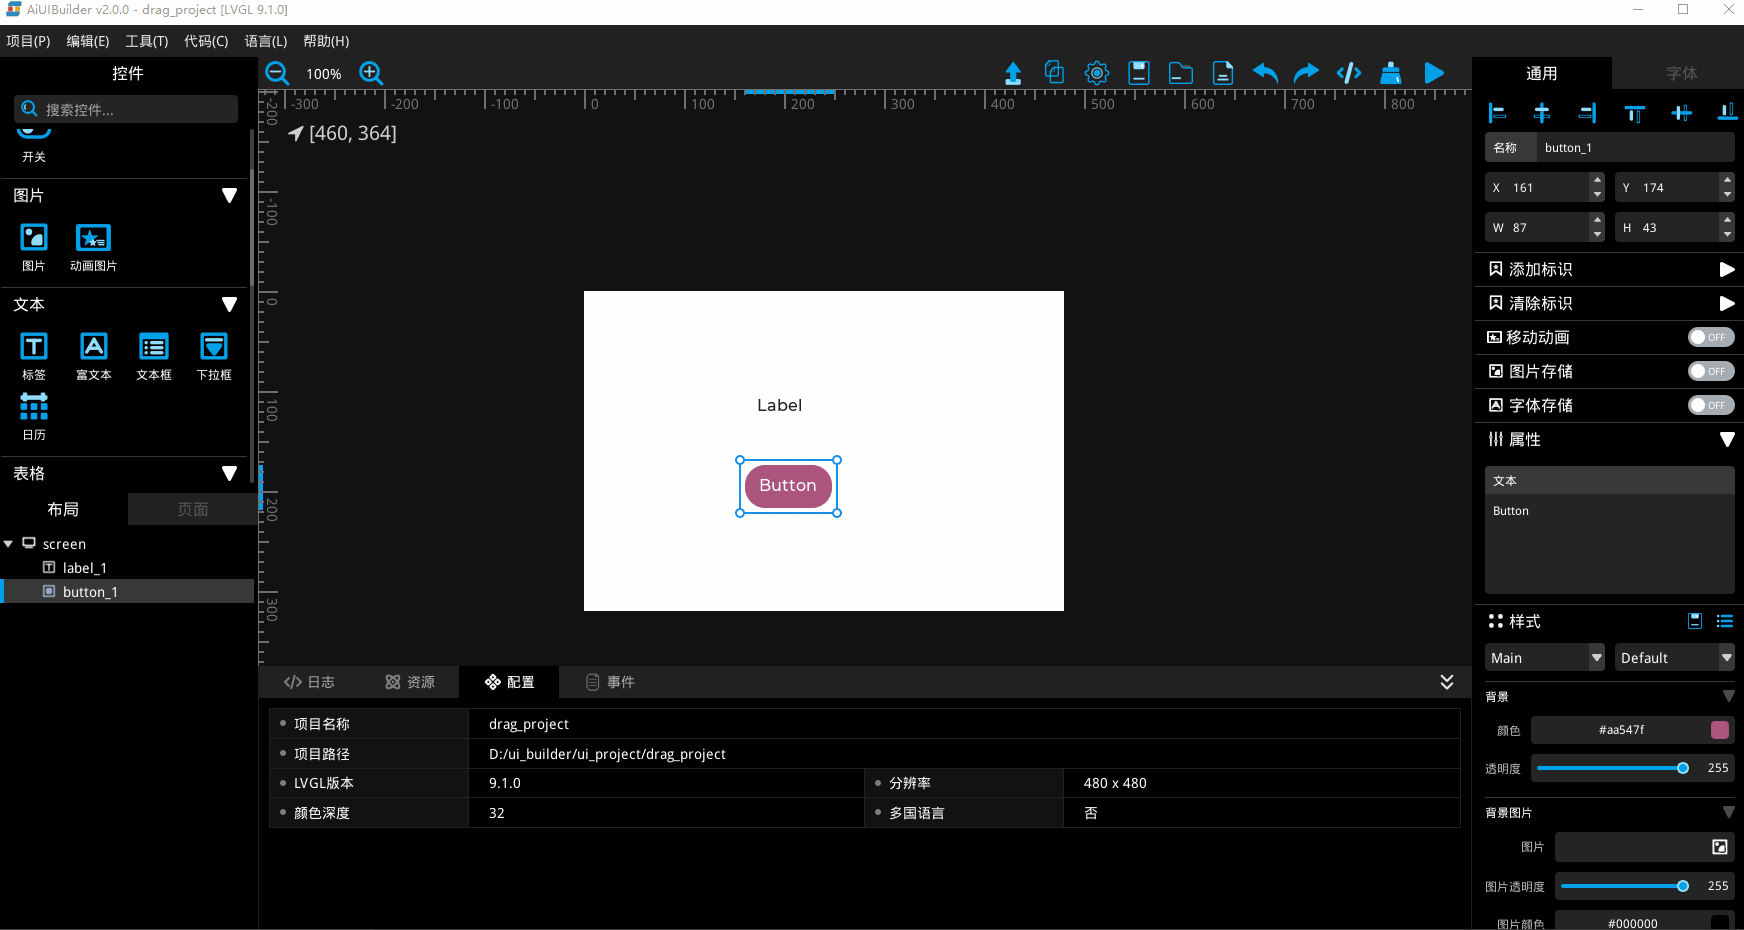Turn on the 字体存储 toggle

(x=1710, y=405)
